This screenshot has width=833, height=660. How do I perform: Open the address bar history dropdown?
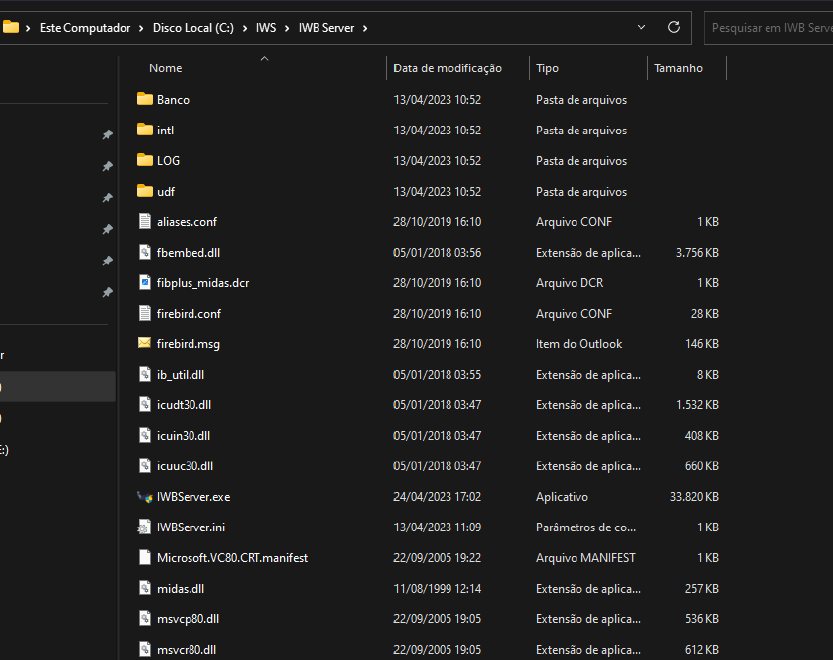click(642, 27)
